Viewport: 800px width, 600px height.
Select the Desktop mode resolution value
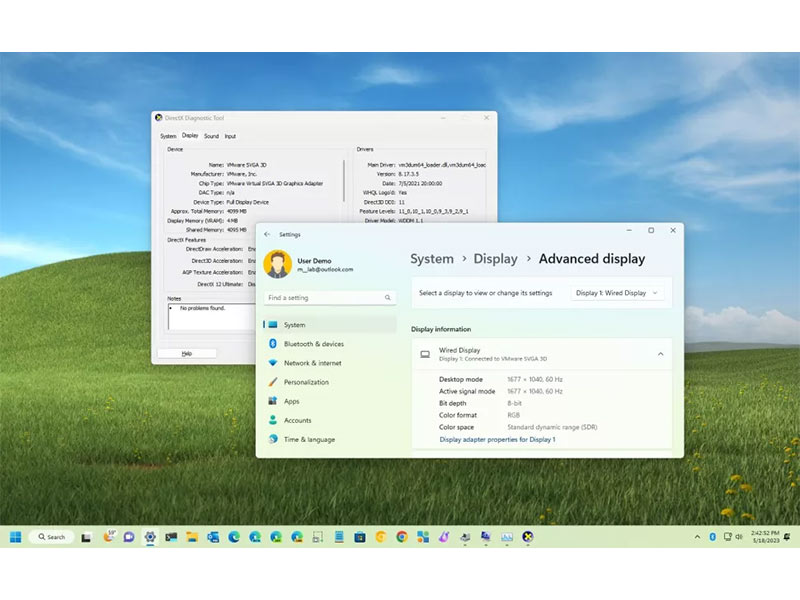coord(535,379)
